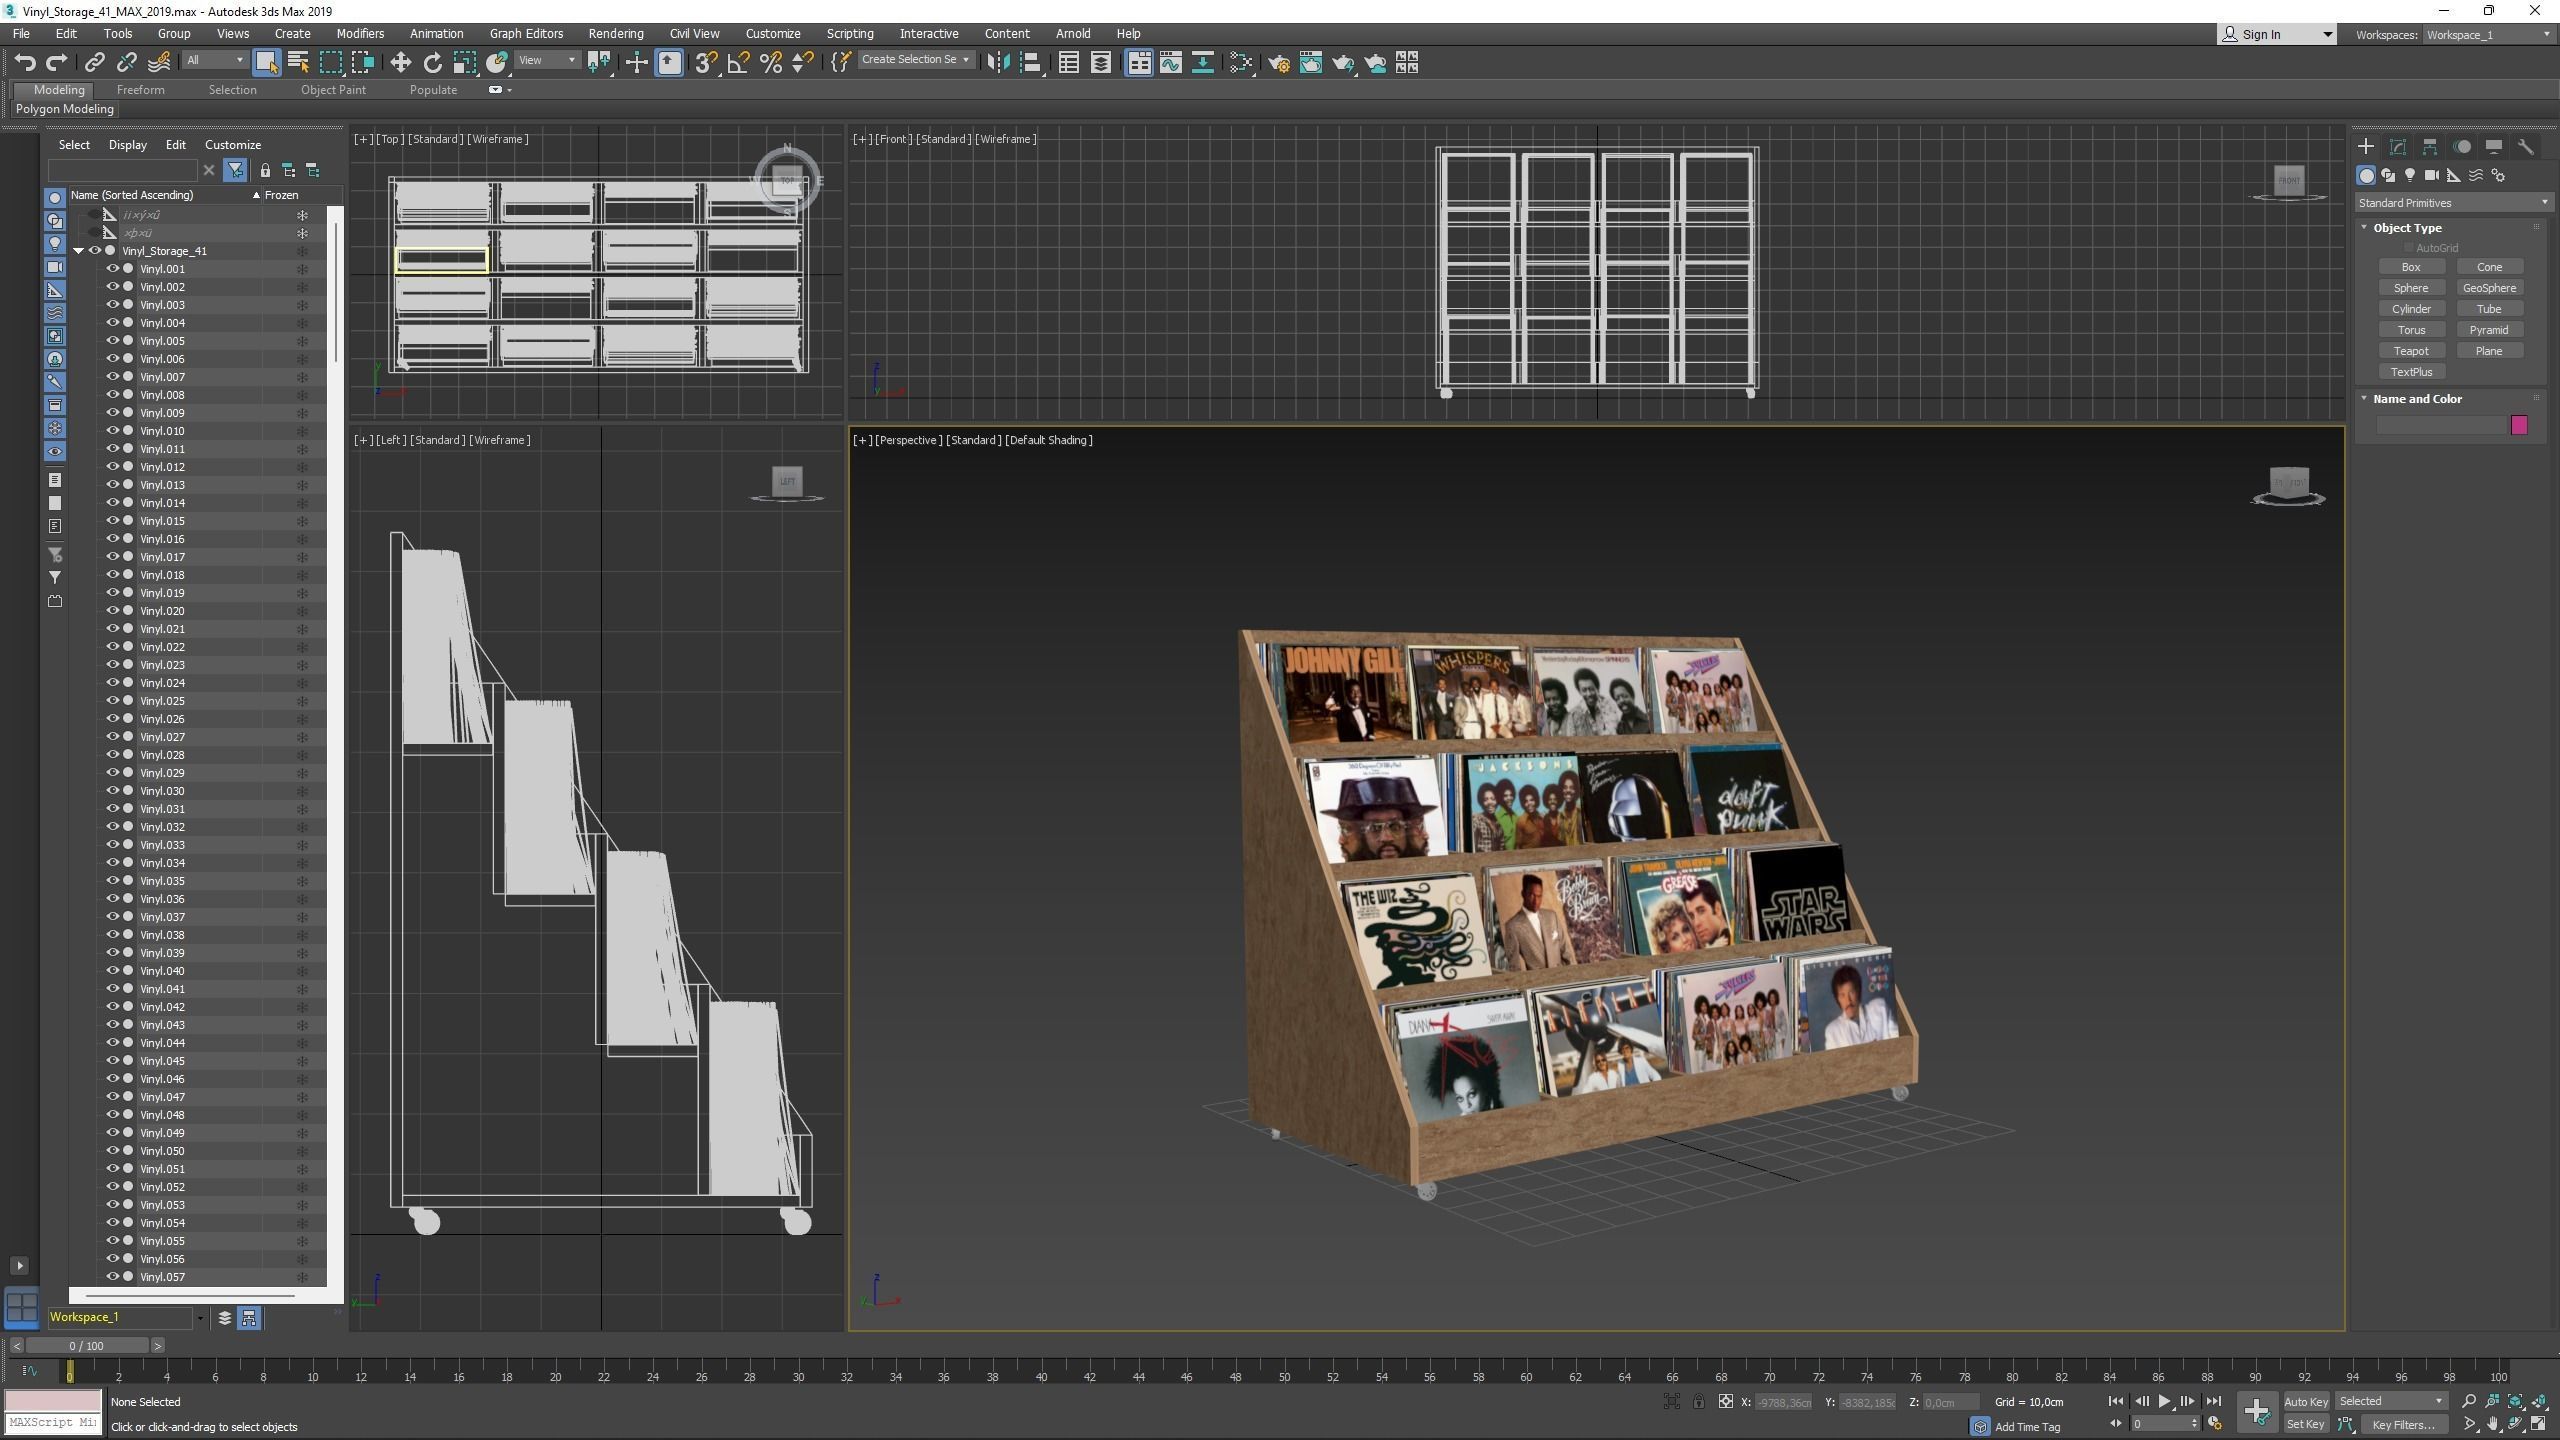Click the Undo arrow icon
Screen dimensions: 2560x1440
pos(25,63)
